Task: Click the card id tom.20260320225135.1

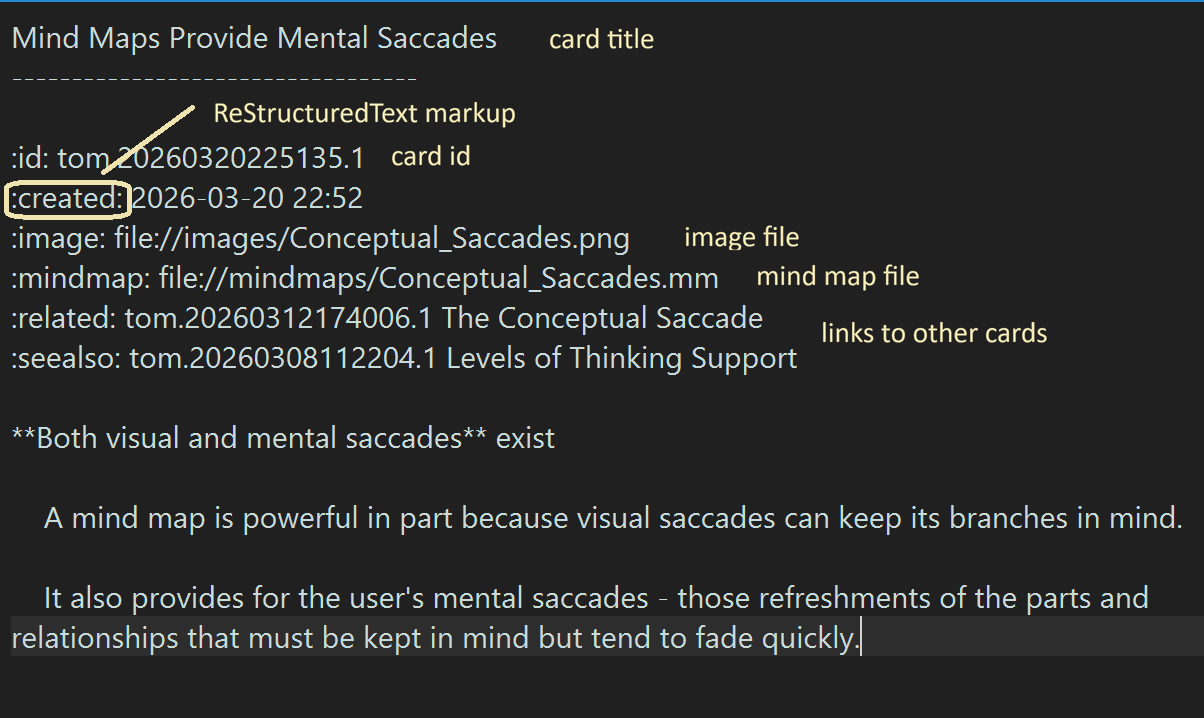Action: pos(211,159)
